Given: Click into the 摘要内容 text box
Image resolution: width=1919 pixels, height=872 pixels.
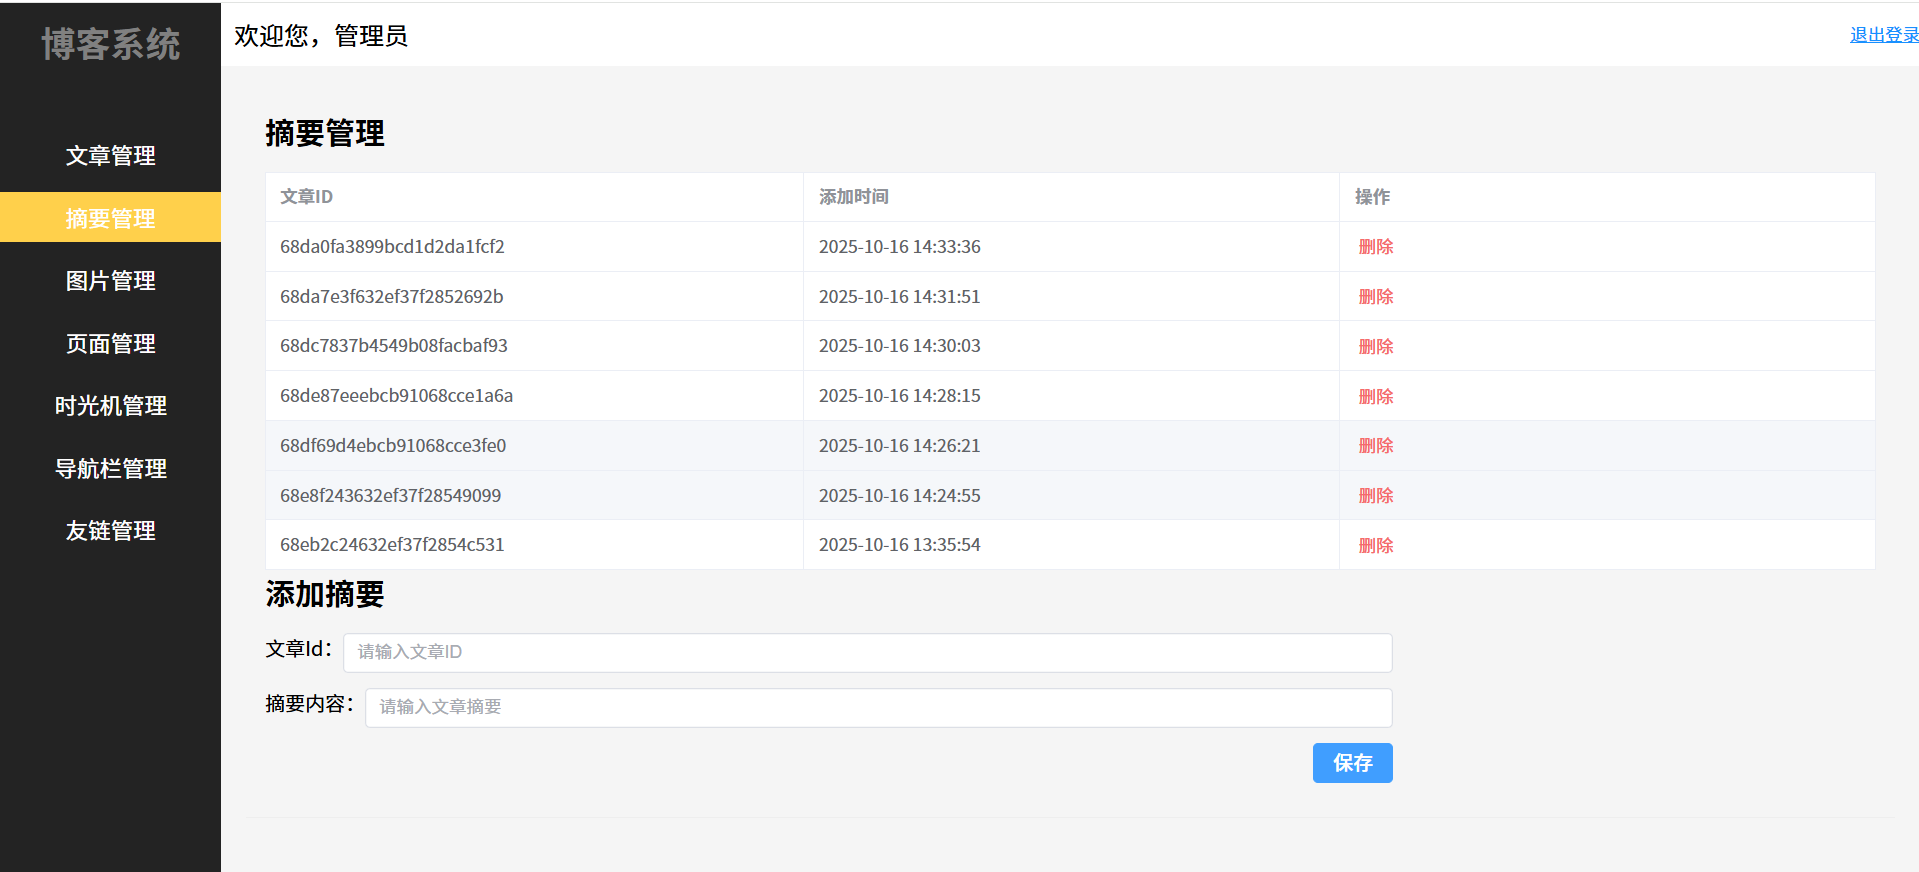Looking at the screenshot, I should click(878, 707).
